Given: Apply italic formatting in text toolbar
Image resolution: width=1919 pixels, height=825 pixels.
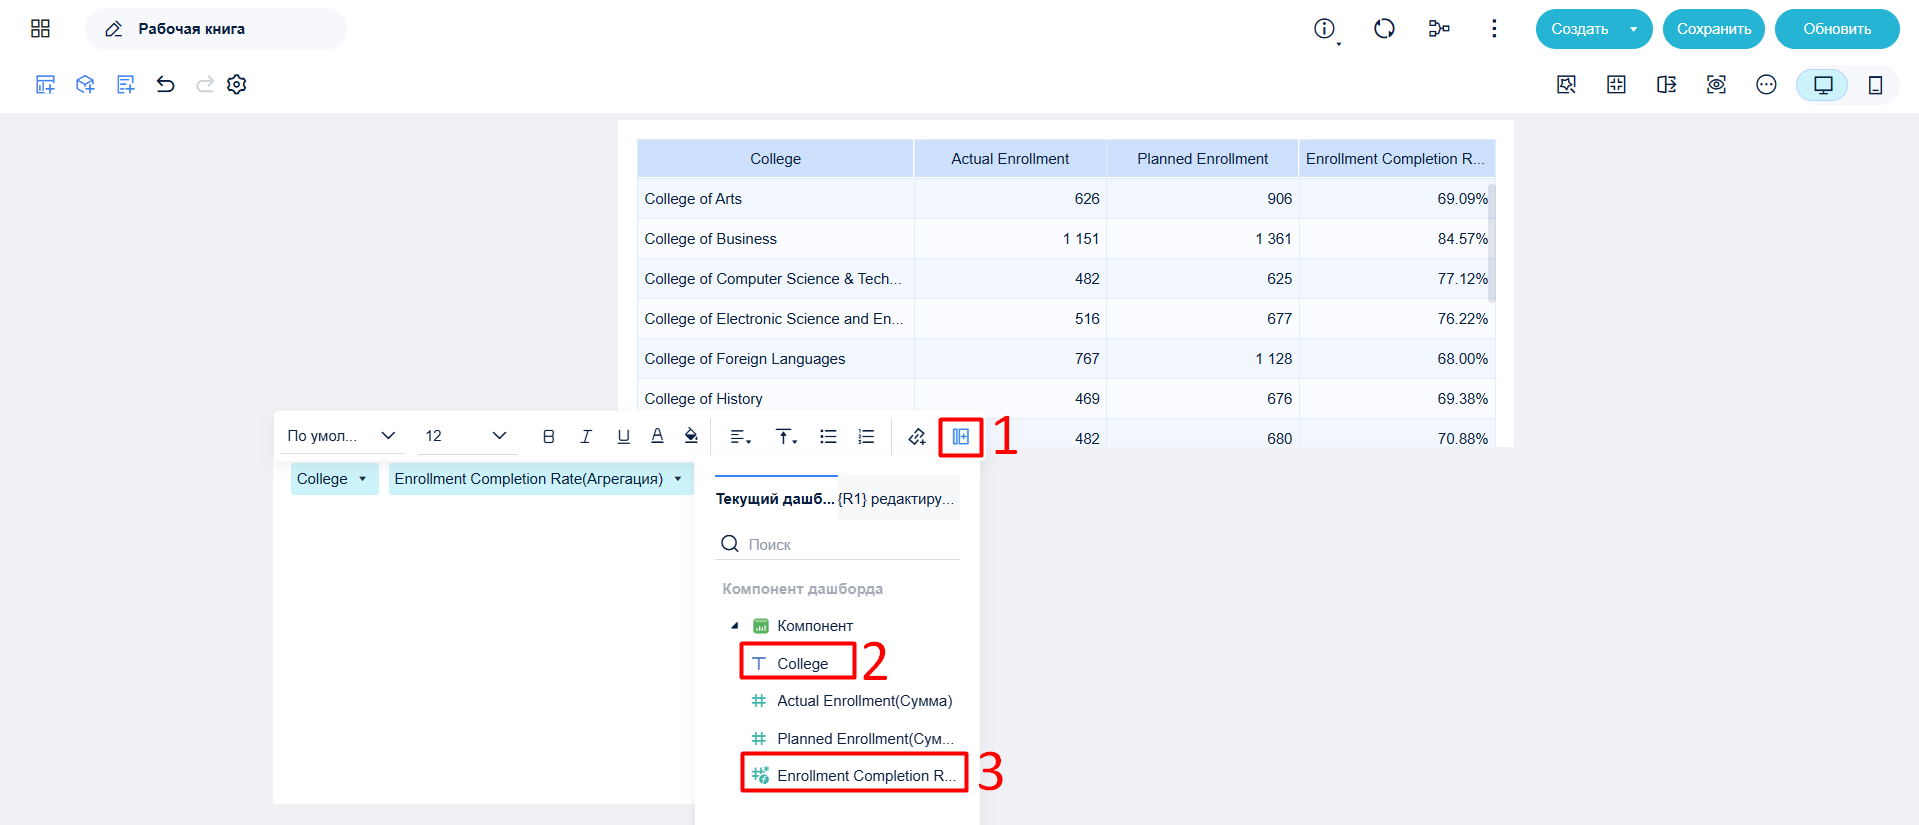Looking at the screenshot, I should point(586,436).
